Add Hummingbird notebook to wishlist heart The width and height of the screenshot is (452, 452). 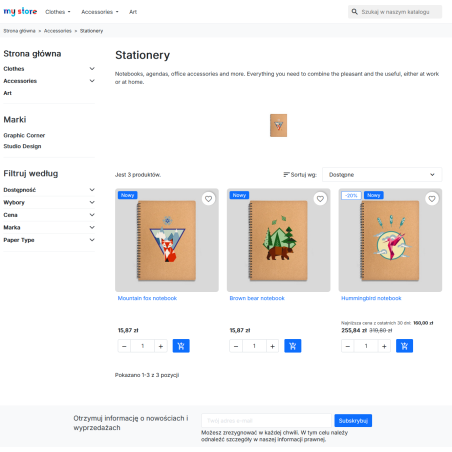tap(432, 199)
